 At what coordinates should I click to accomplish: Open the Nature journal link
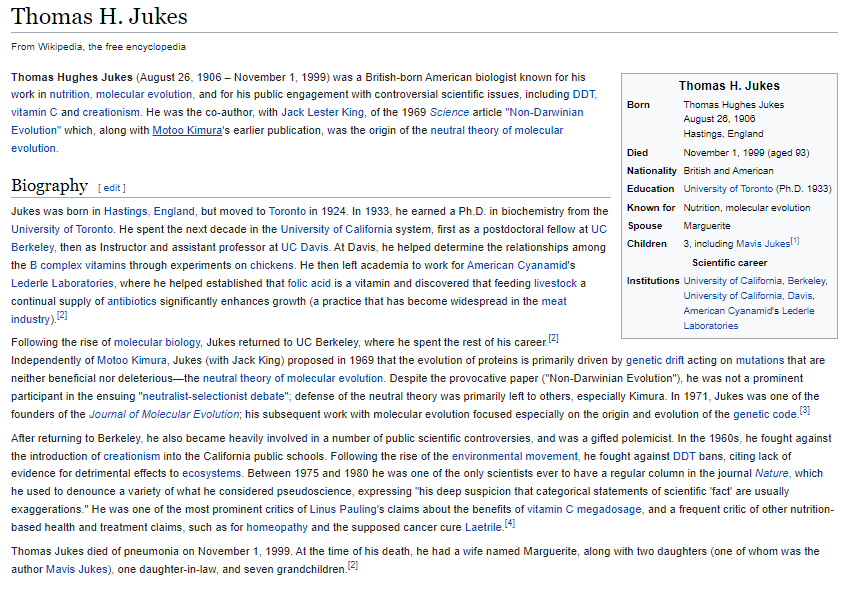(771, 474)
